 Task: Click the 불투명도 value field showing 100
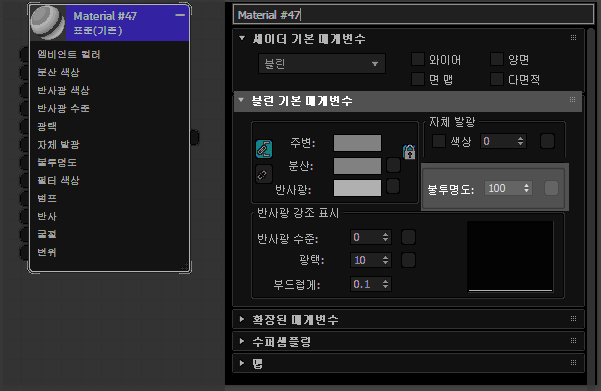coord(502,188)
